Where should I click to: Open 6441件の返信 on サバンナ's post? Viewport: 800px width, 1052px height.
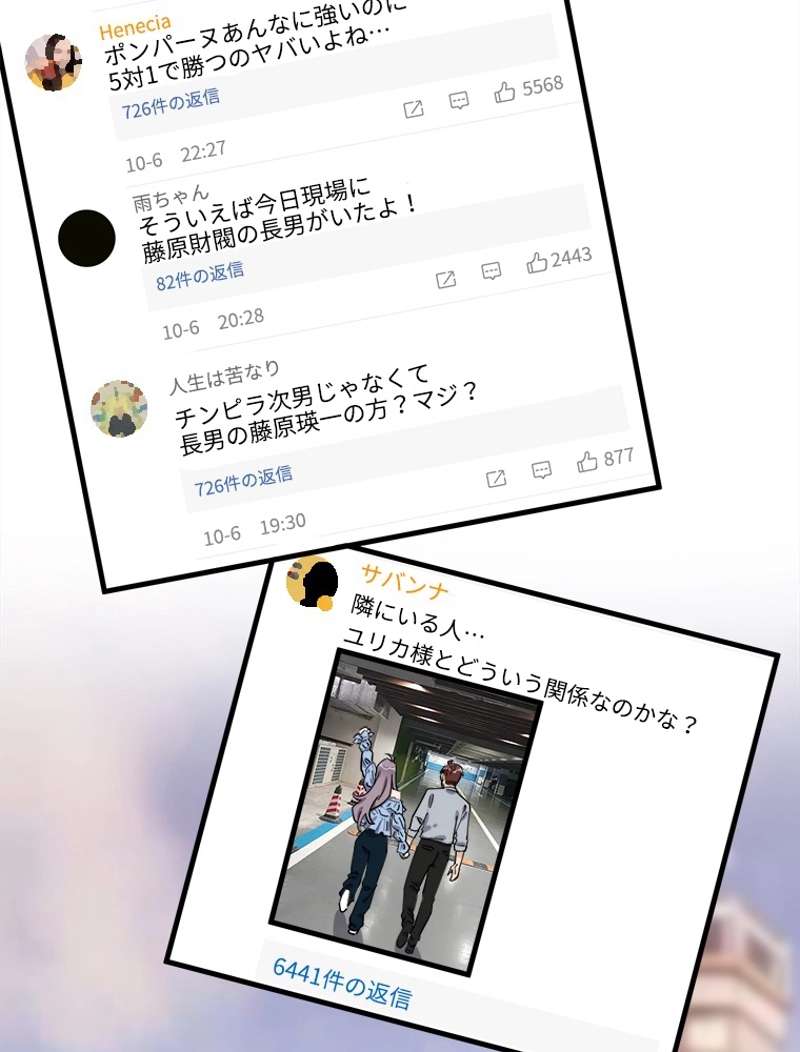(342, 983)
